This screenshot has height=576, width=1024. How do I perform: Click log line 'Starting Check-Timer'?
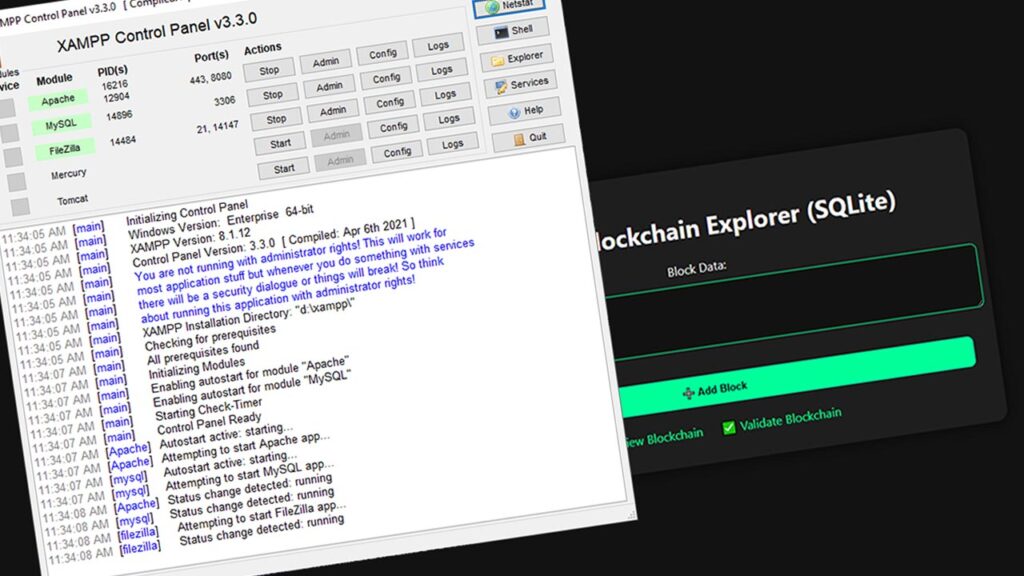coord(208,410)
